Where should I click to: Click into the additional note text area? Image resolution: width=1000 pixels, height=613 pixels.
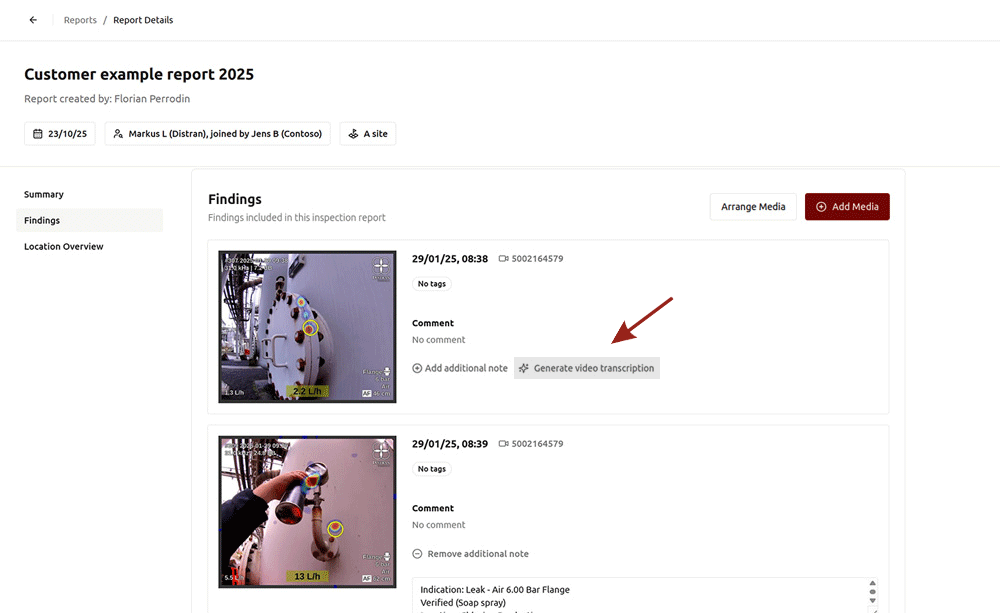point(640,595)
